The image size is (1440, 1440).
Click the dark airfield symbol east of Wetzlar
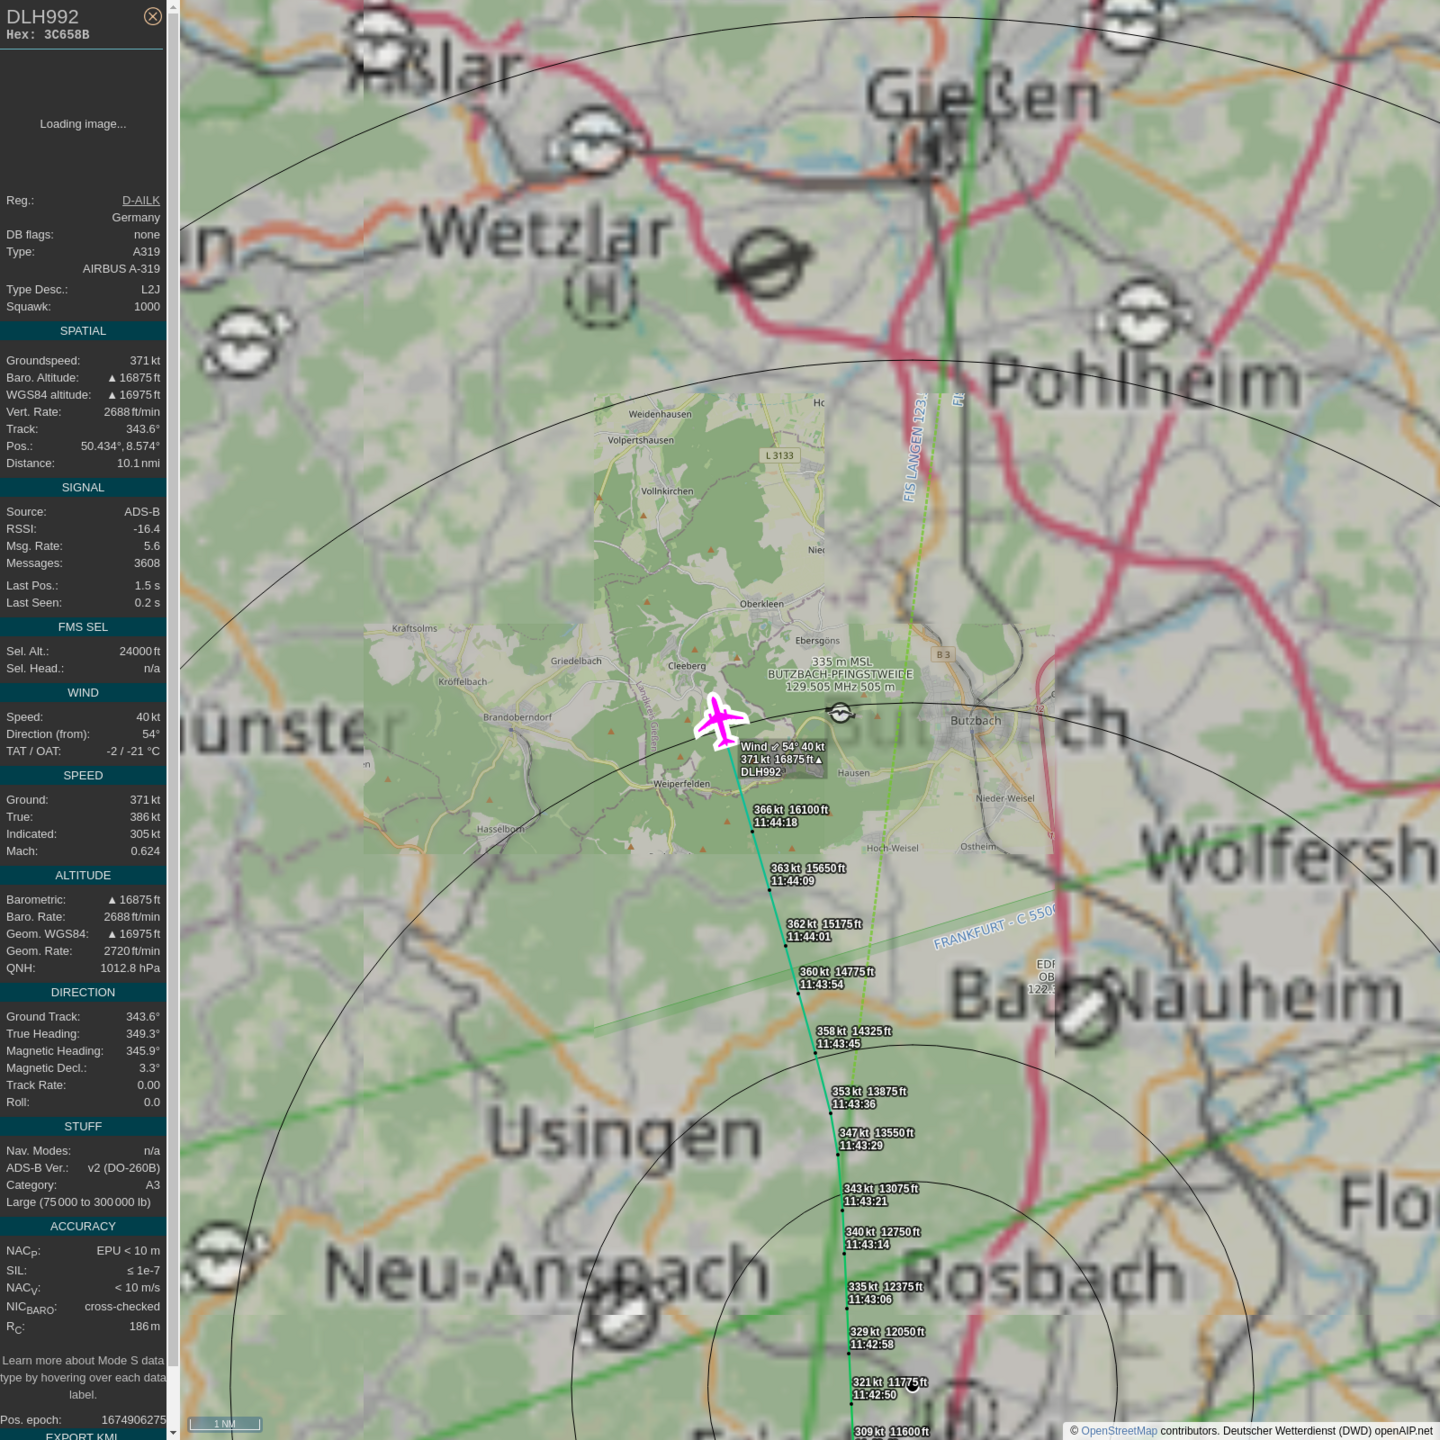767,264
